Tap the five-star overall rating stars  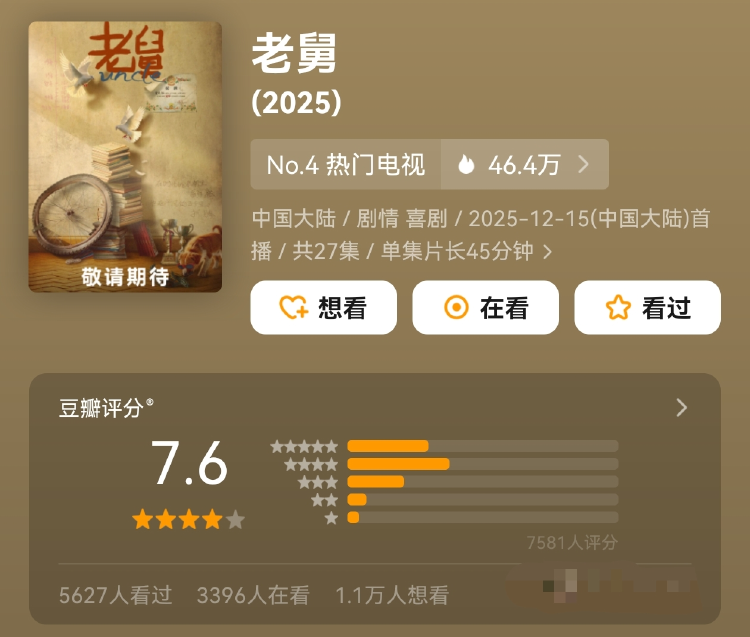pos(188,519)
